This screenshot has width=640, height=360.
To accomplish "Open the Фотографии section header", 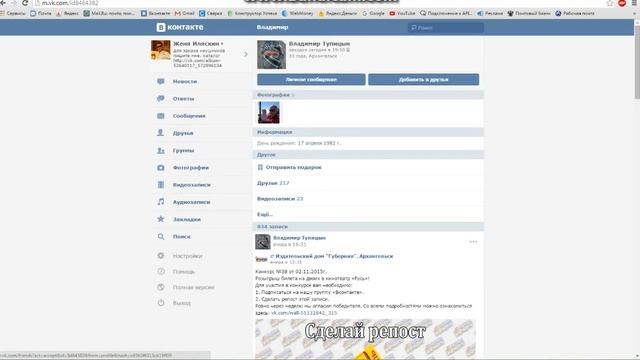I will coord(368,95).
